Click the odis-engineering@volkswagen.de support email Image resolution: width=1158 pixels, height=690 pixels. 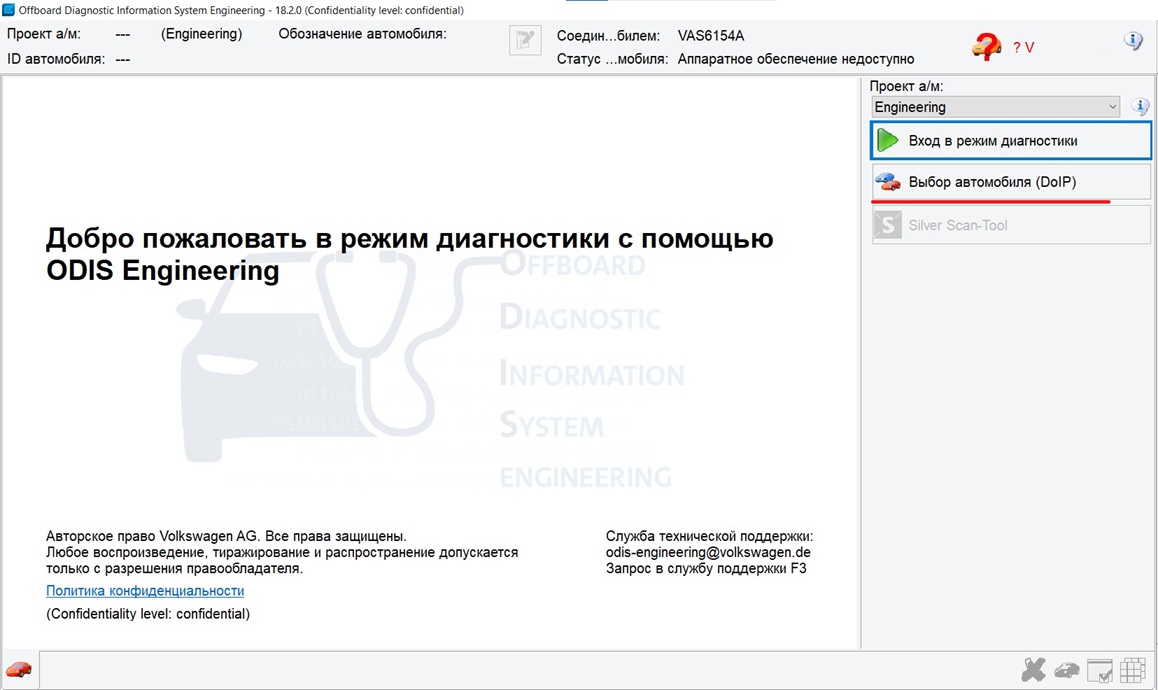(x=708, y=552)
